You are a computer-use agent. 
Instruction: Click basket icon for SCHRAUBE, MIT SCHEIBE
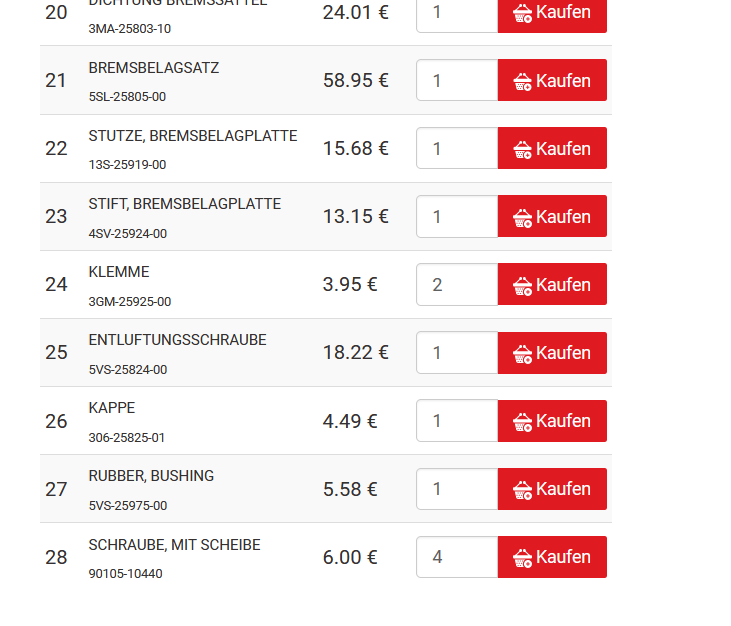click(x=522, y=558)
